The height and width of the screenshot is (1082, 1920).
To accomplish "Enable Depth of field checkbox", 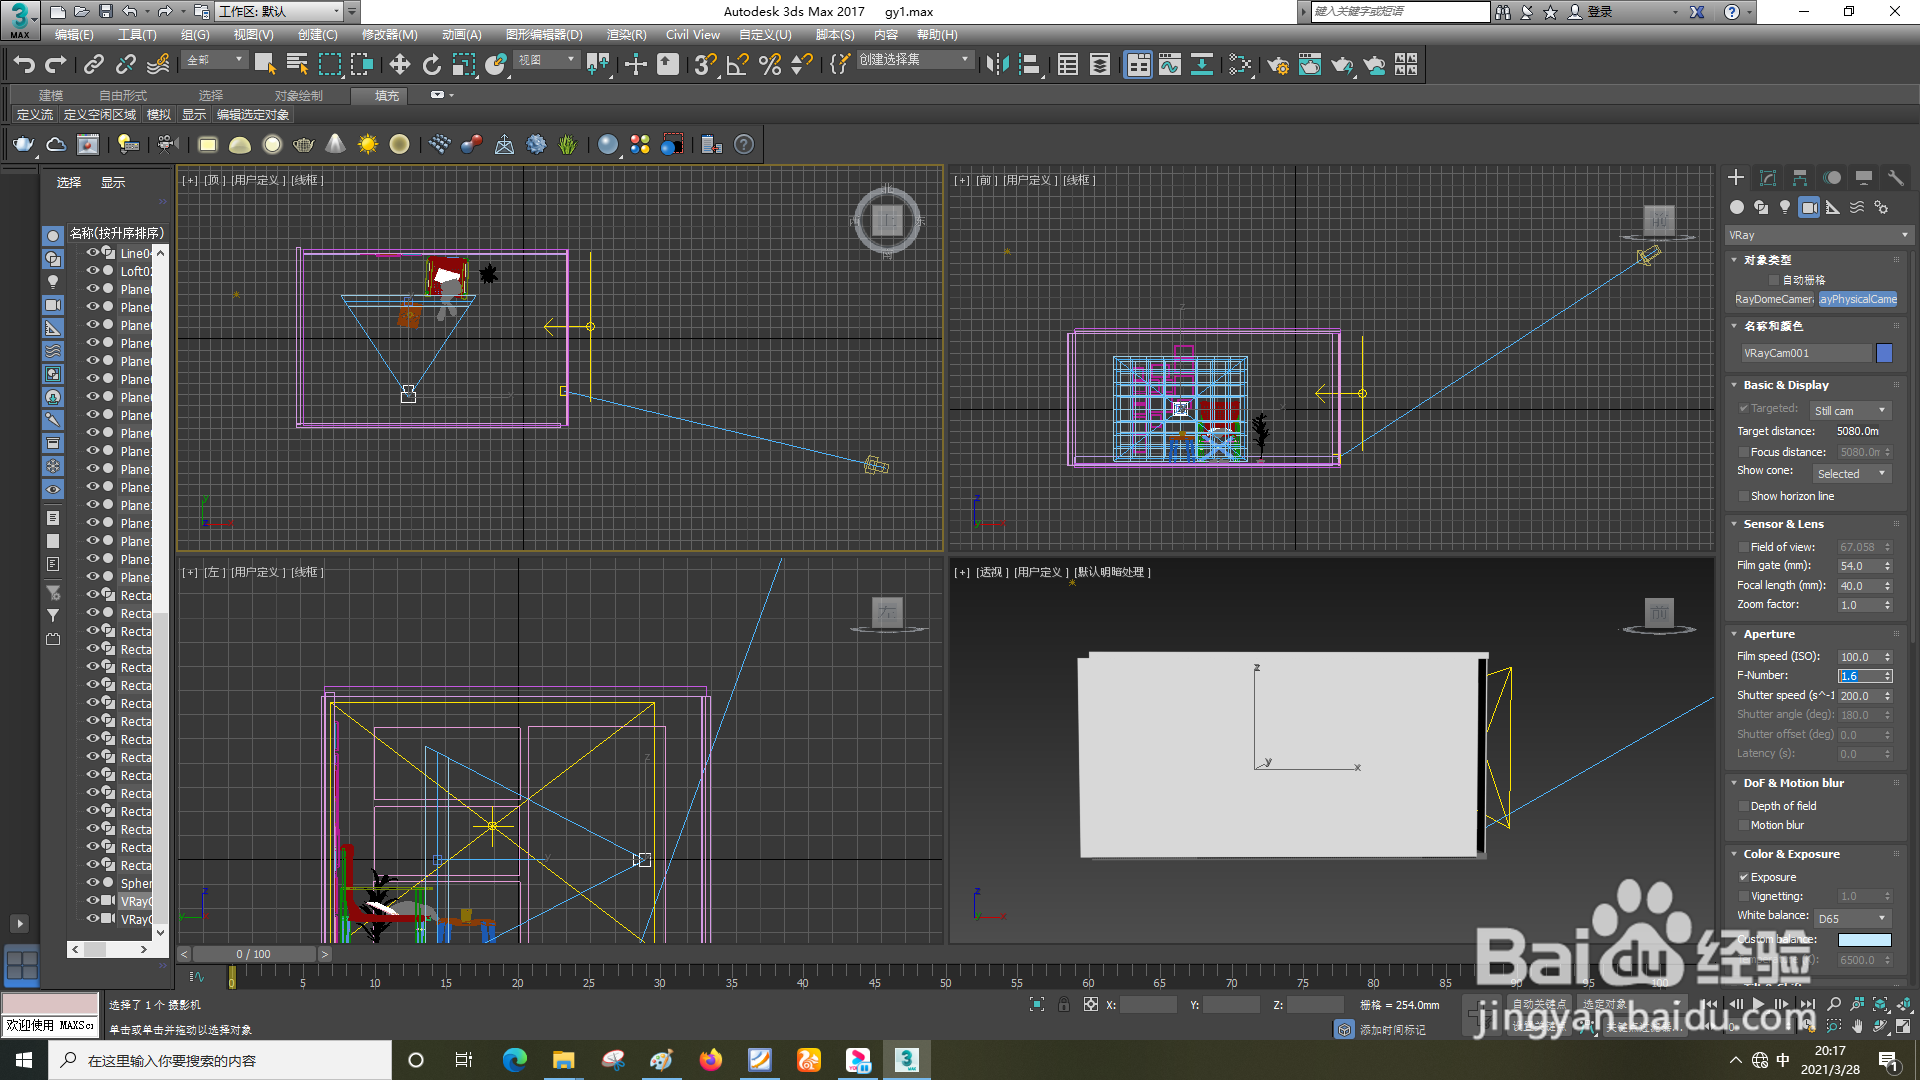I will [1744, 807].
